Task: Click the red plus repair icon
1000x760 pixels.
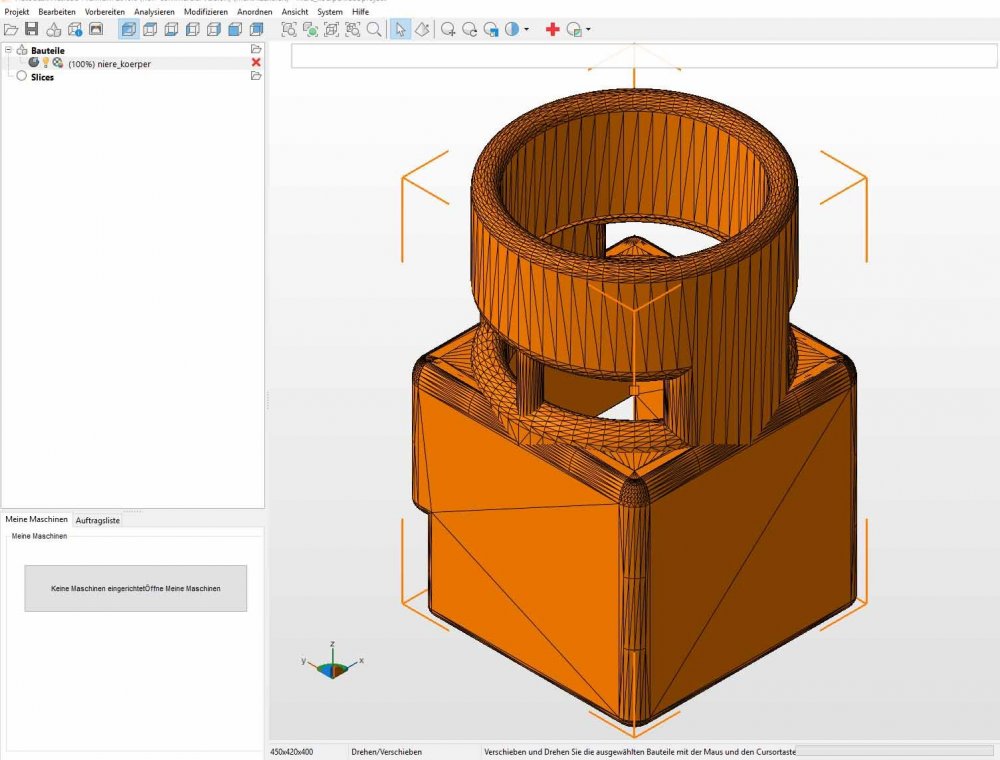Action: (x=552, y=30)
